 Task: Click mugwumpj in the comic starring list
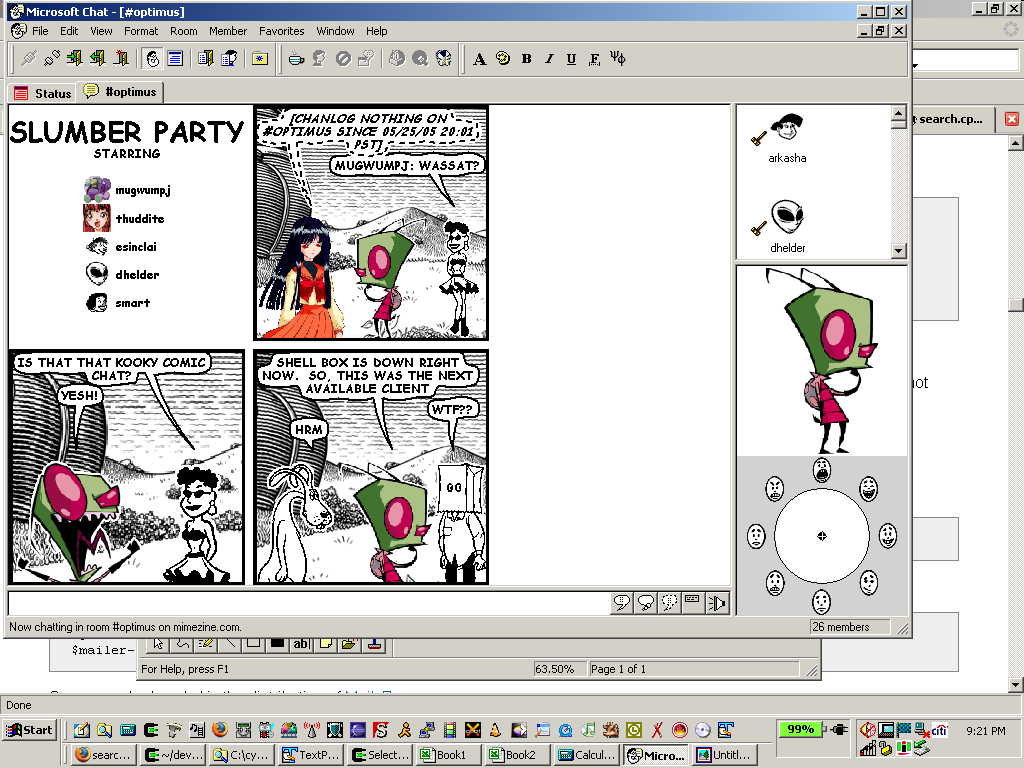(x=128, y=190)
